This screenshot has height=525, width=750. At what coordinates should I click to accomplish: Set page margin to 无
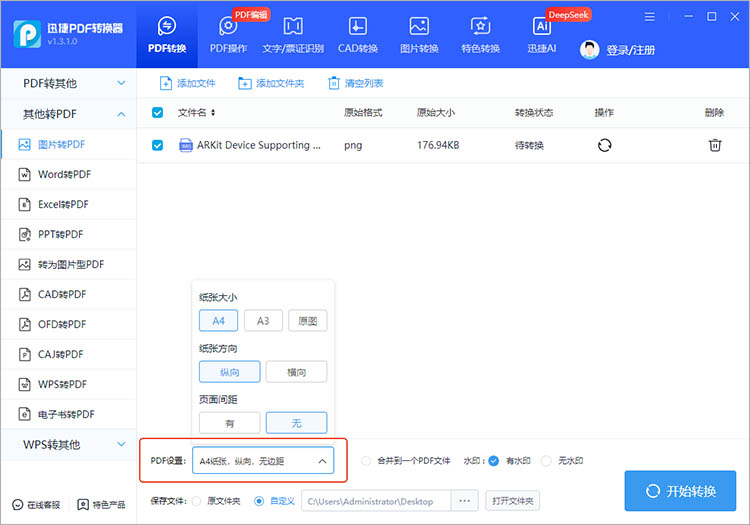point(297,423)
